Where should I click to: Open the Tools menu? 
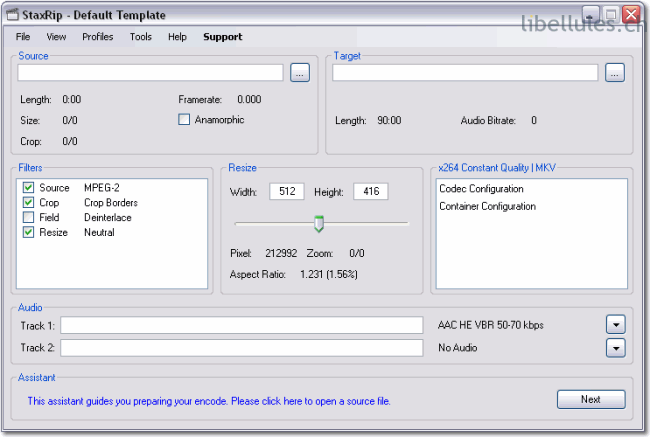[141, 37]
